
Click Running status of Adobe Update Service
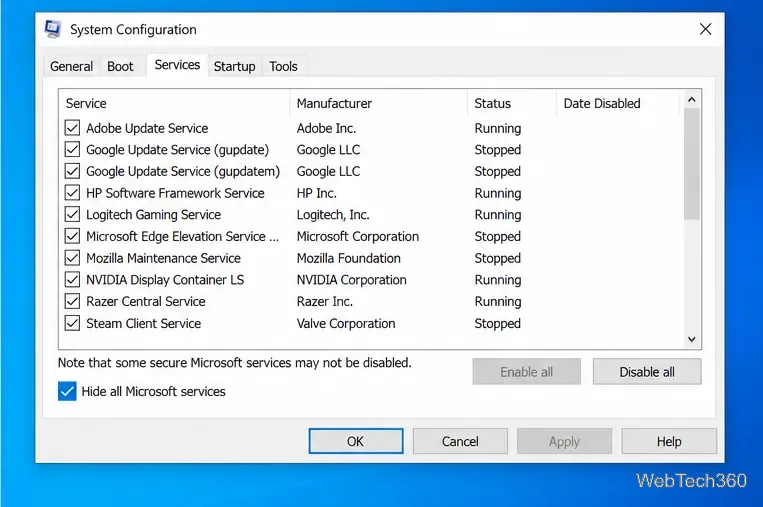(498, 128)
